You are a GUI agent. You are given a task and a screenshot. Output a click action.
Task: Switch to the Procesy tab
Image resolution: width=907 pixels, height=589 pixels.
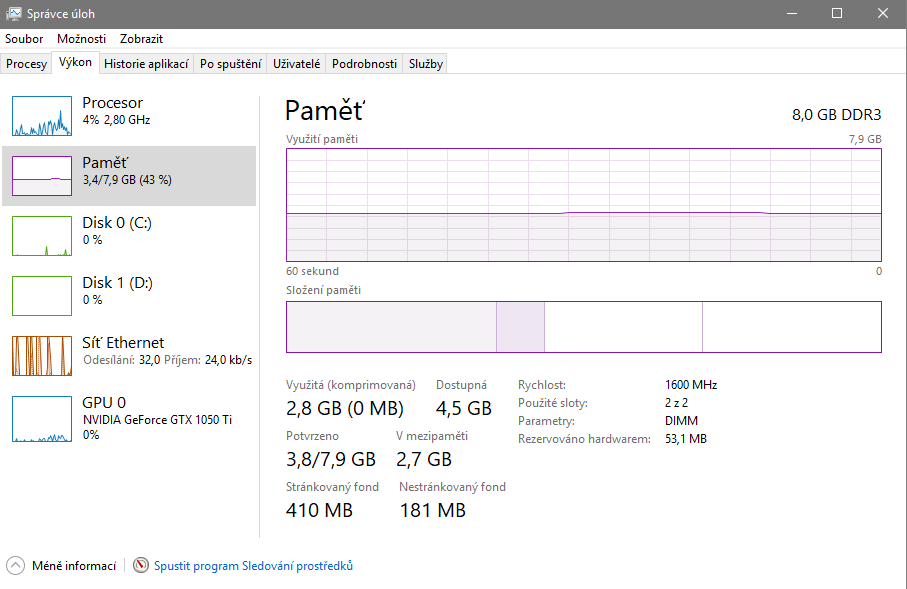coord(27,64)
